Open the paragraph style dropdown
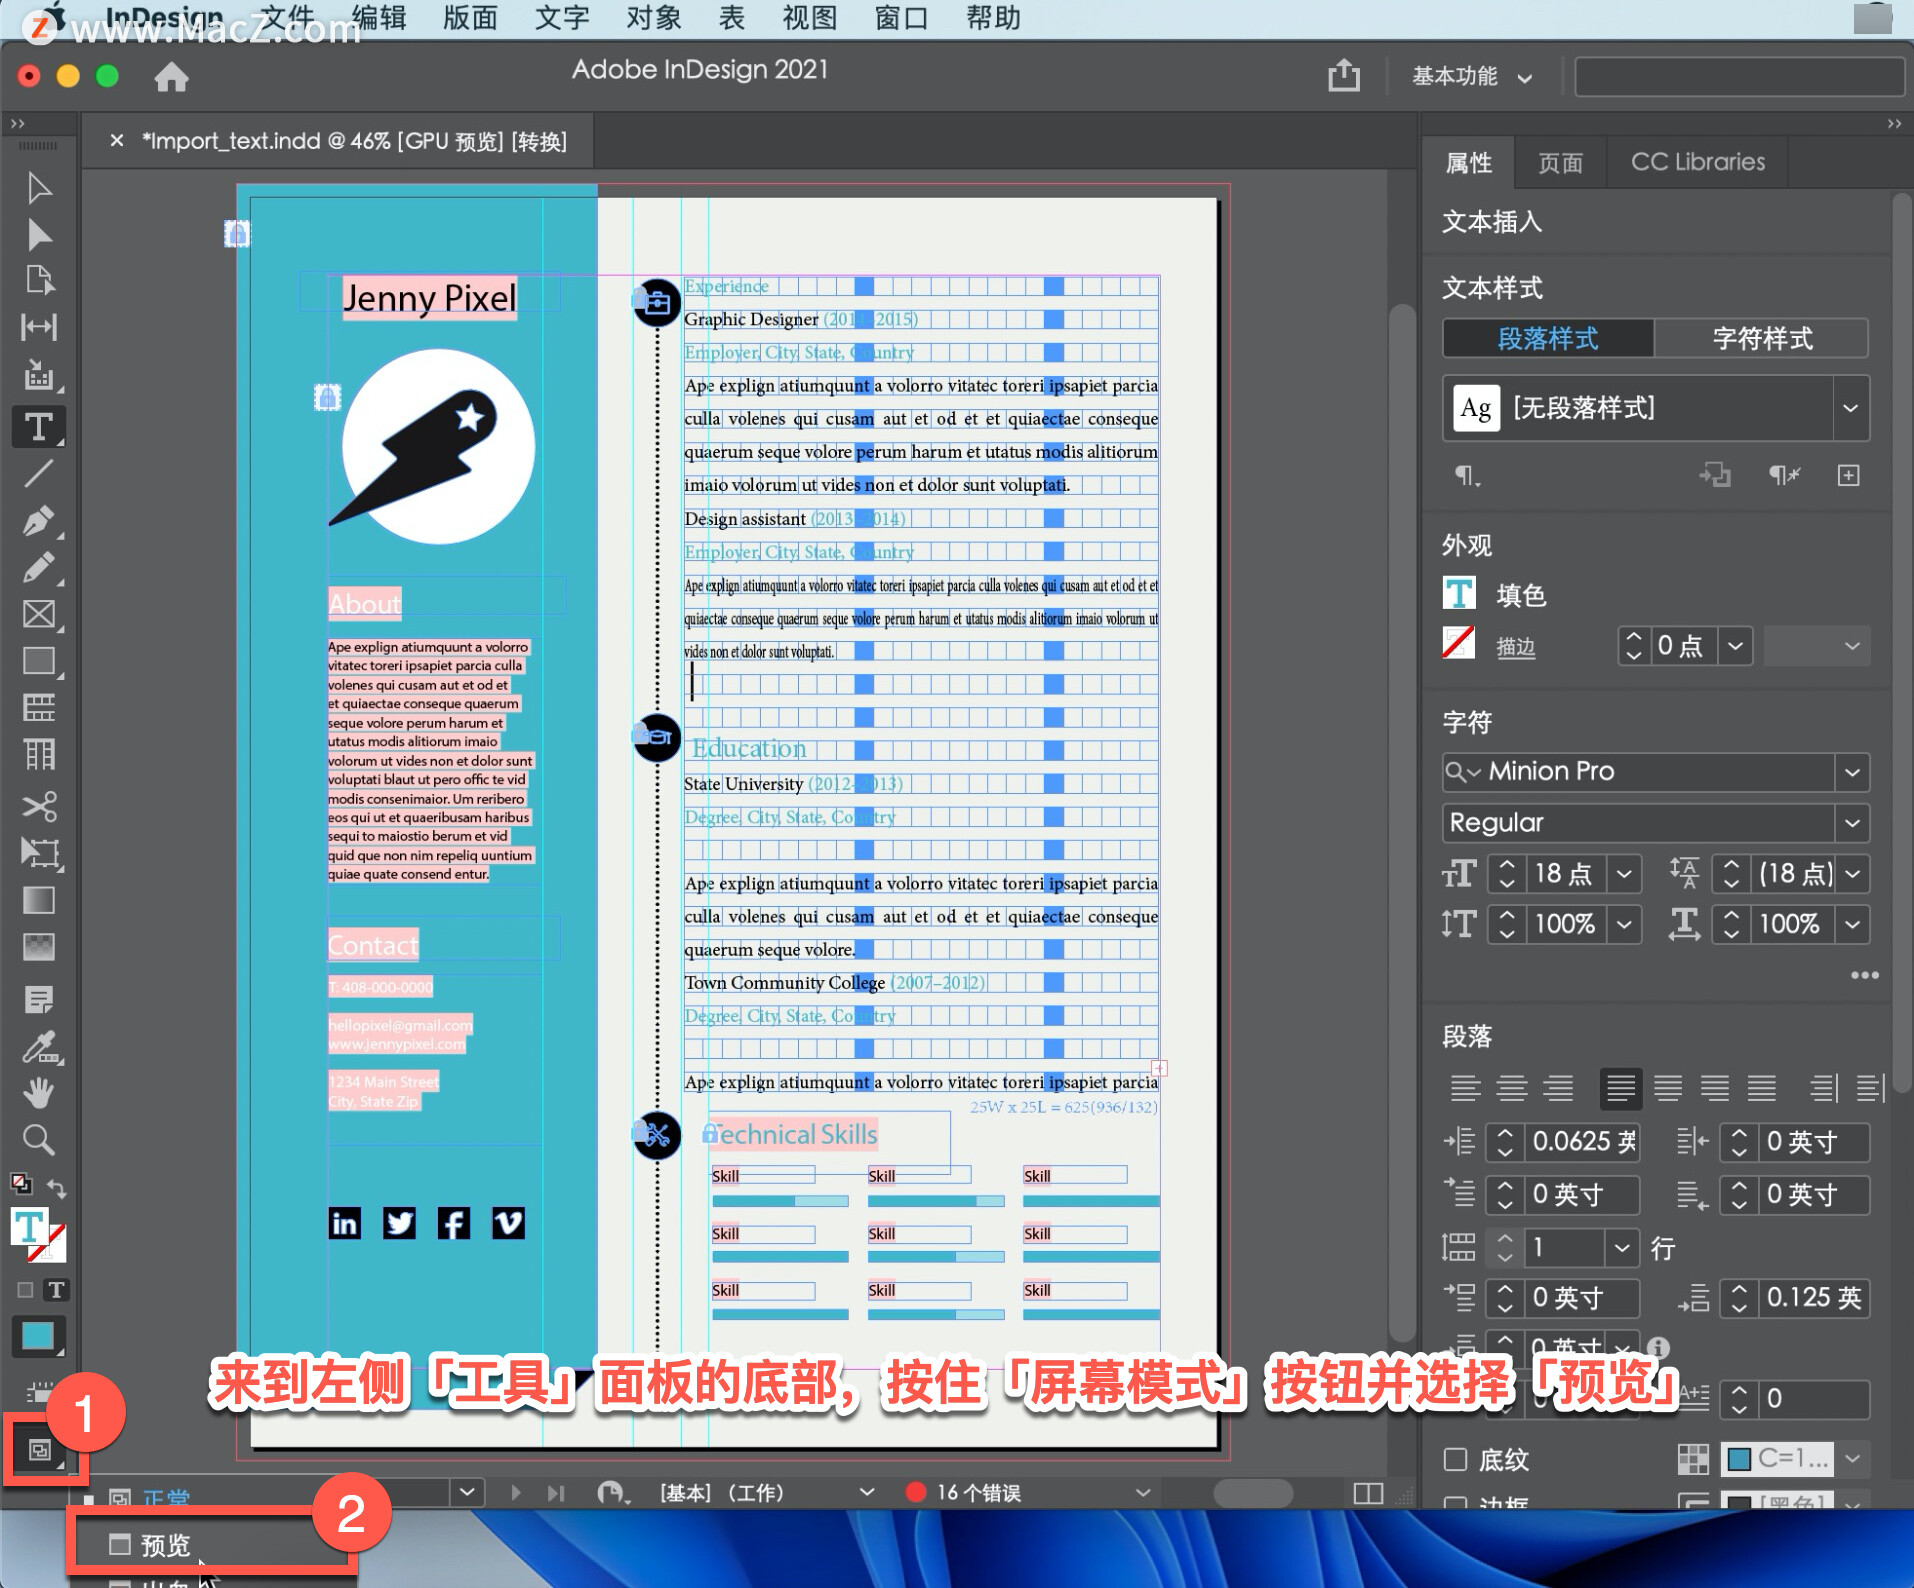This screenshot has height=1588, width=1914. (x=1850, y=408)
